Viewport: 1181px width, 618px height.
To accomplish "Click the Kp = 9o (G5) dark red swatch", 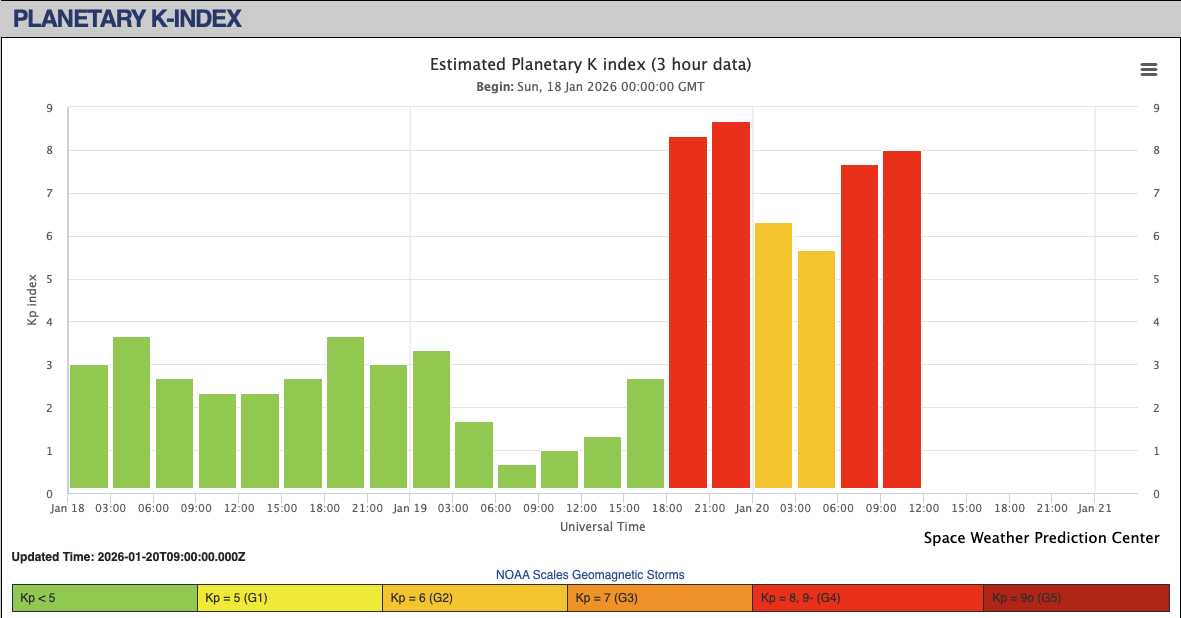I will [x=1076, y=598].
